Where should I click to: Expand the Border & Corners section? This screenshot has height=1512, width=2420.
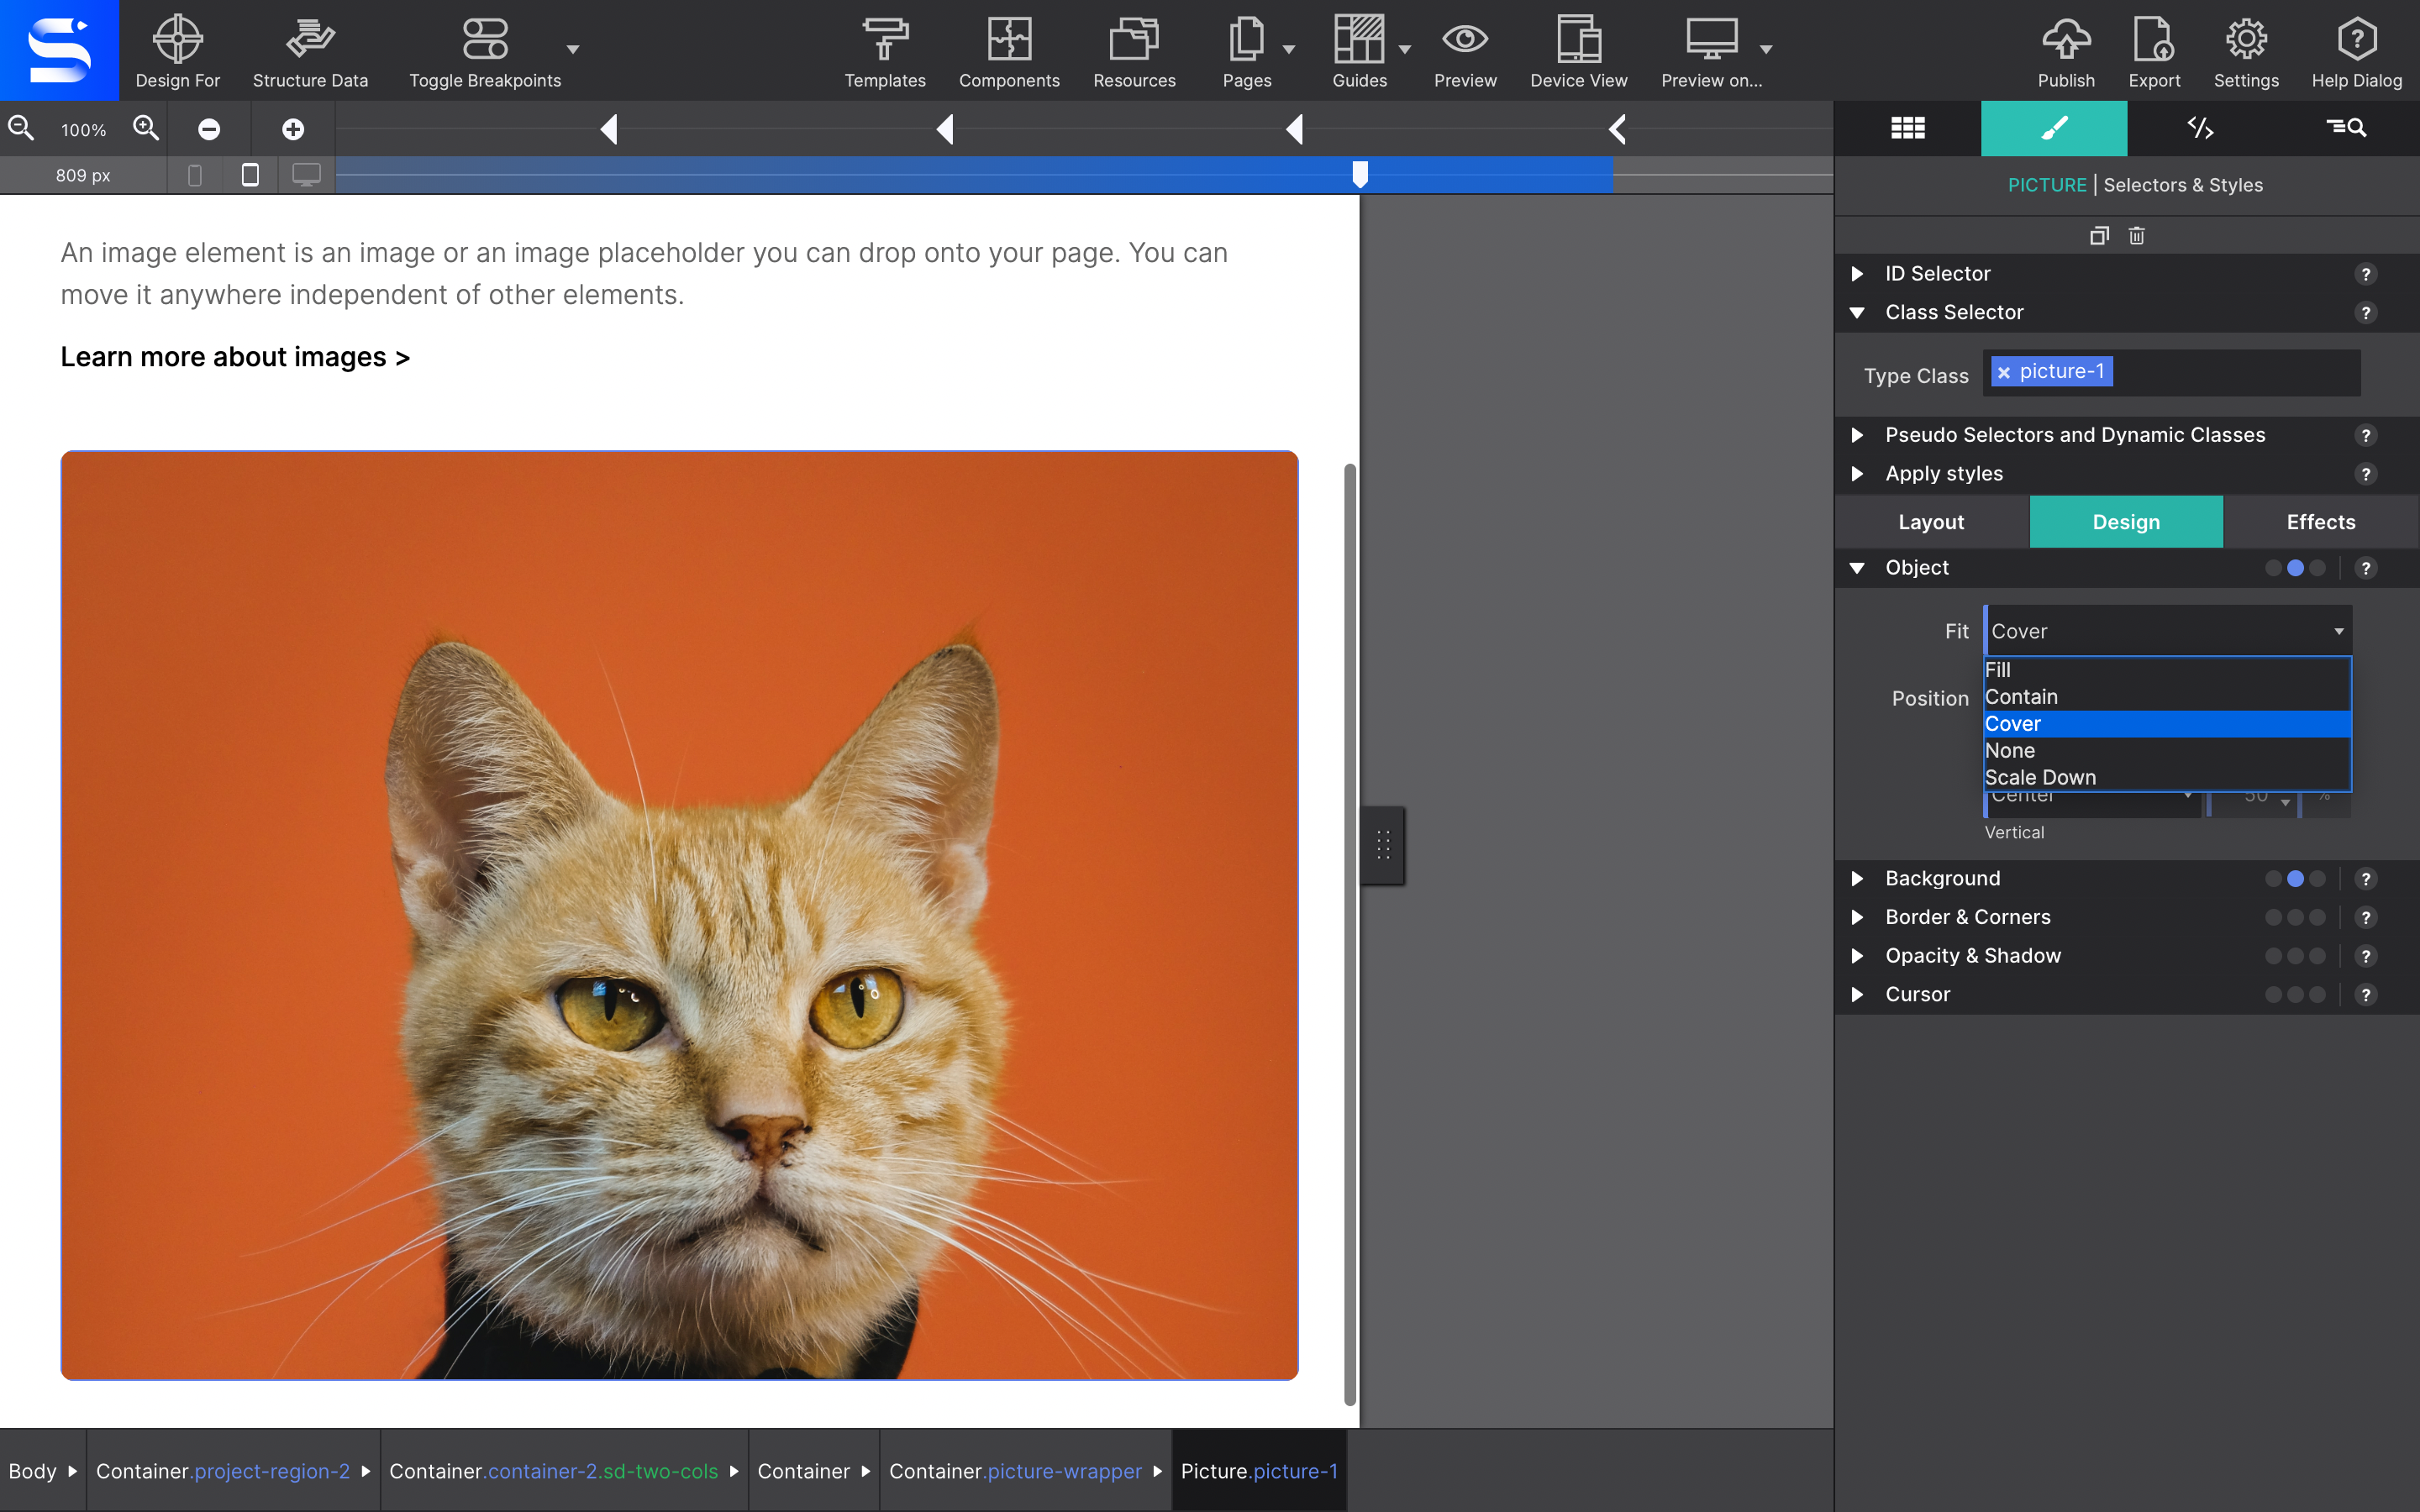[1857, 918]
